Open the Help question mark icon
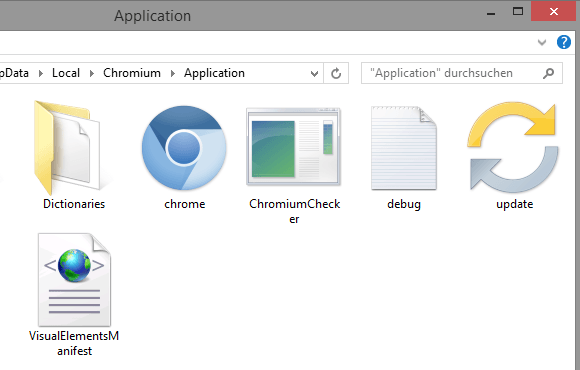 click(x=564, y=42)
